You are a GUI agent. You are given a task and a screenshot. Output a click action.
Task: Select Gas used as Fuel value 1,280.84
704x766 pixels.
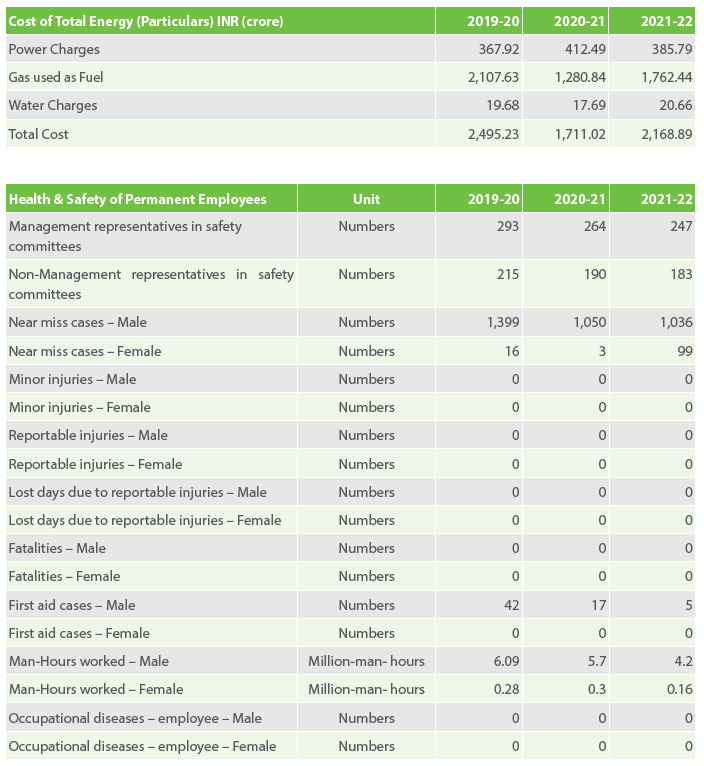pos(580,77)
